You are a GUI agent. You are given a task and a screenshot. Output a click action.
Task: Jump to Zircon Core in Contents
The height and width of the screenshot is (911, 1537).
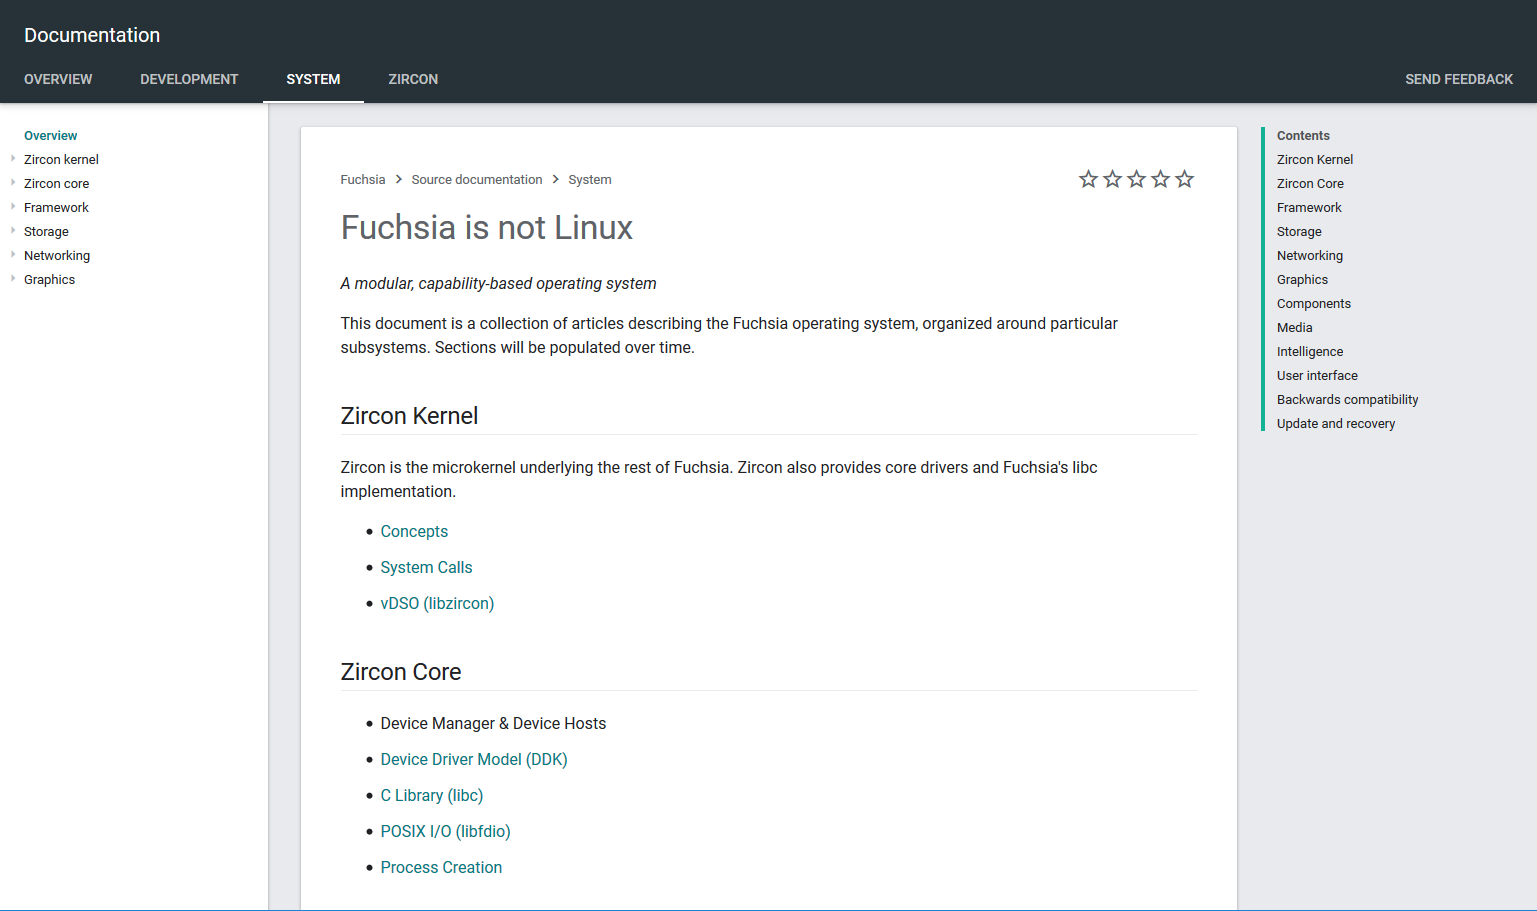pyautogui.click(x=1310, y=184)
